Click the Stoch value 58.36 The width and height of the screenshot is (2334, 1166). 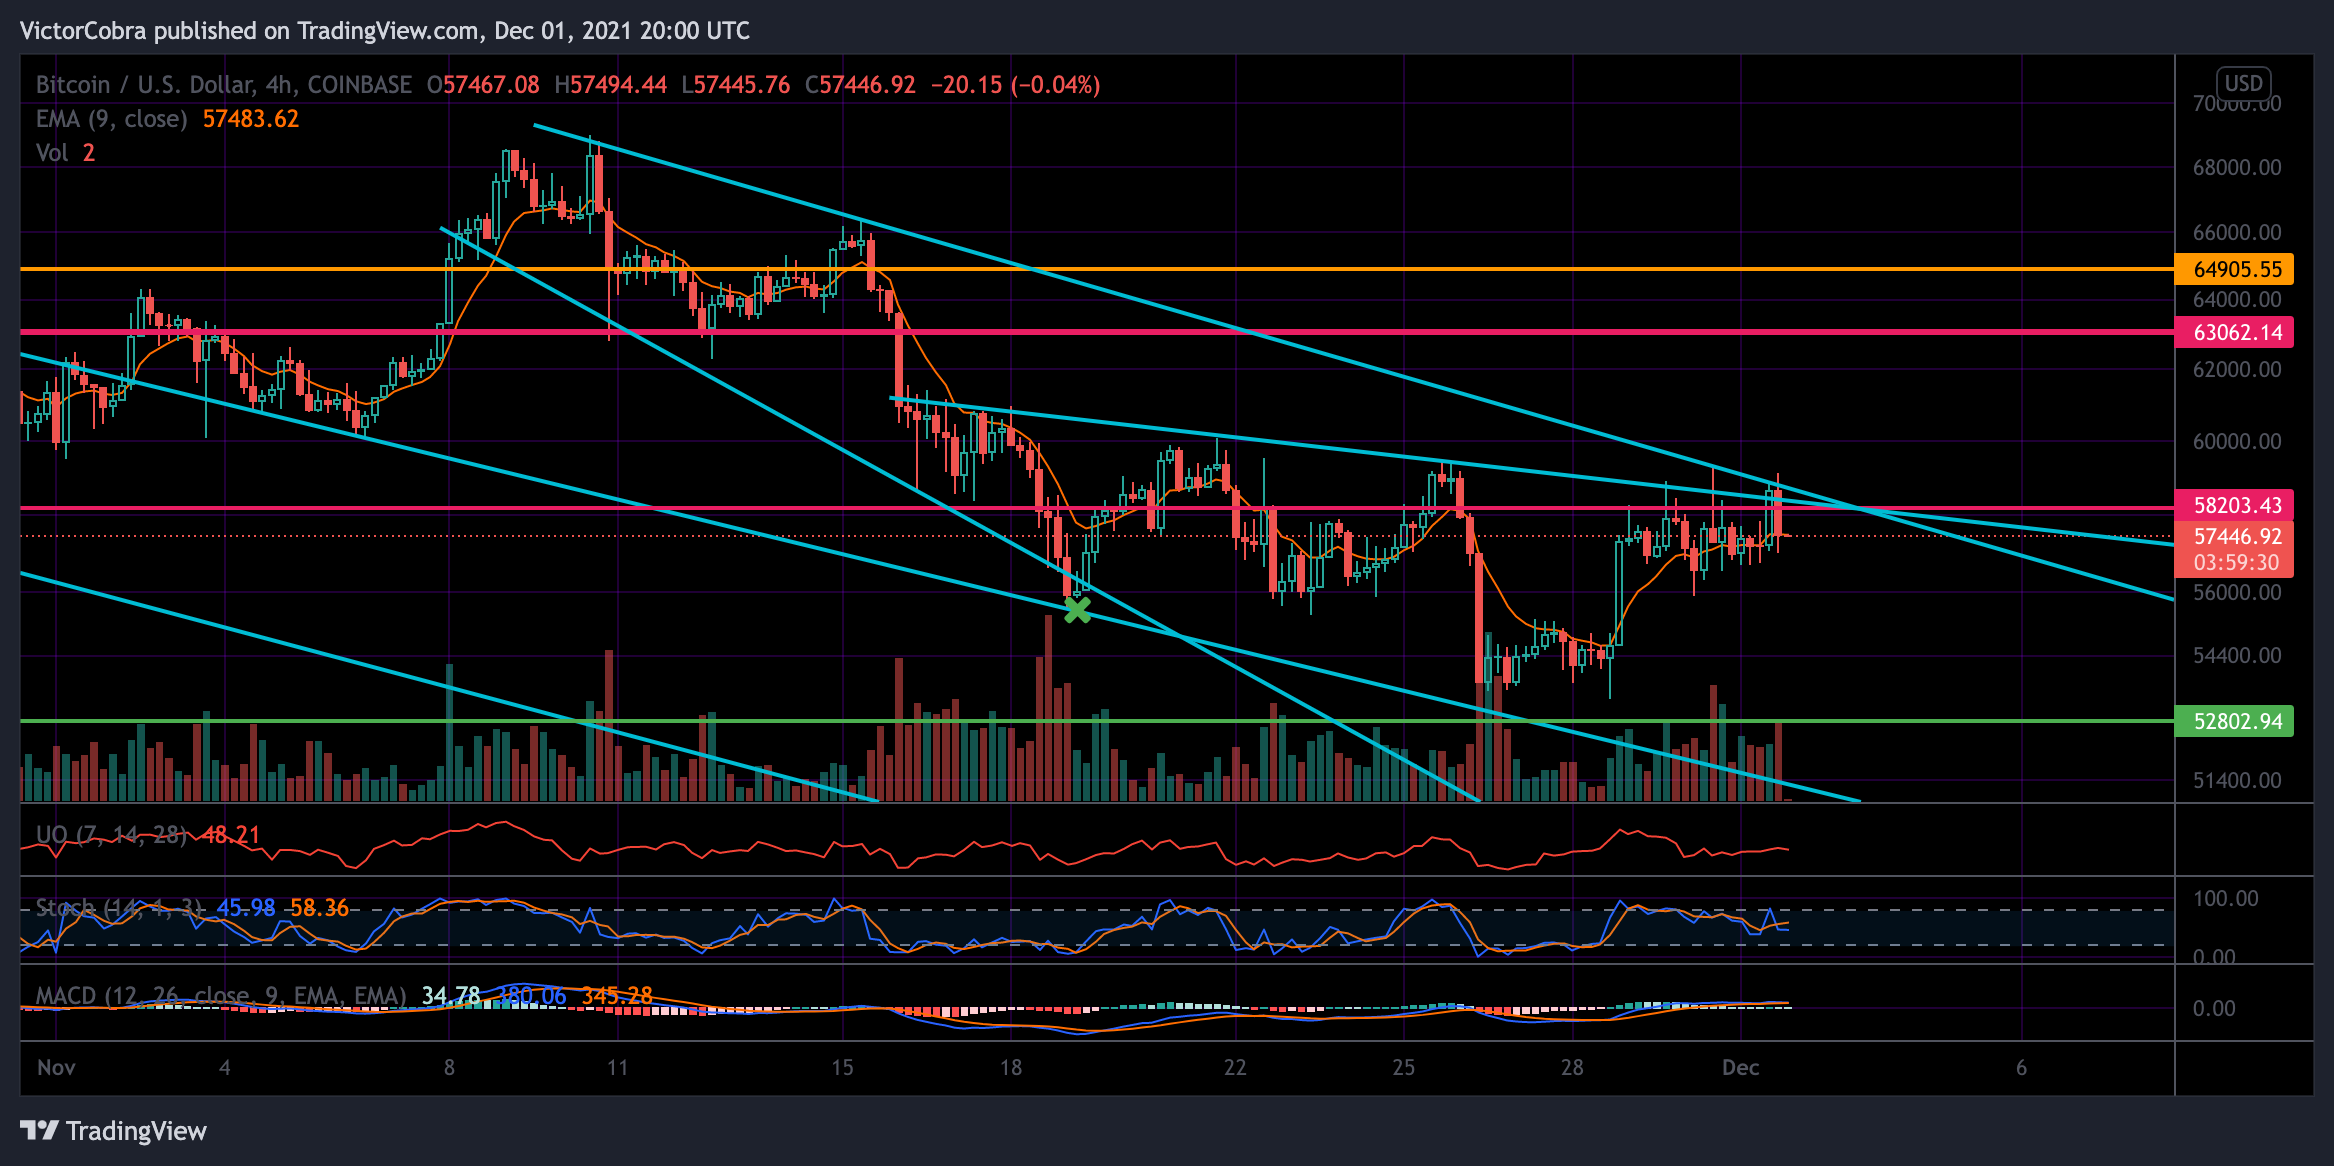coord(319,908)
